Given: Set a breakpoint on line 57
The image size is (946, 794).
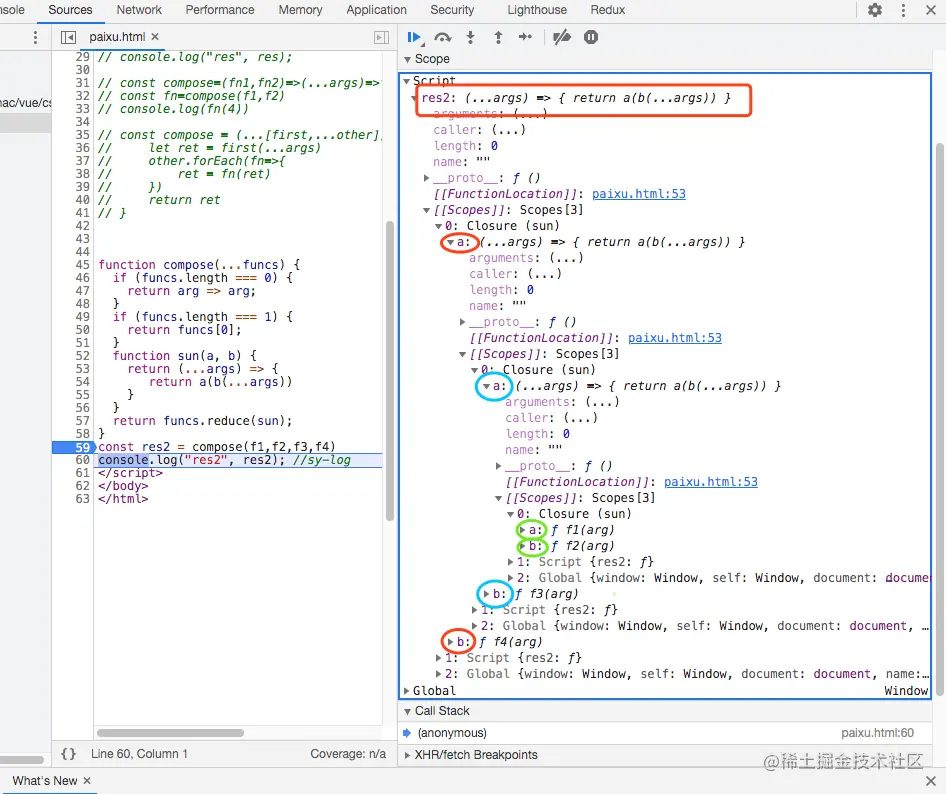Looking at the screenshot, I should tap(82, 421).
